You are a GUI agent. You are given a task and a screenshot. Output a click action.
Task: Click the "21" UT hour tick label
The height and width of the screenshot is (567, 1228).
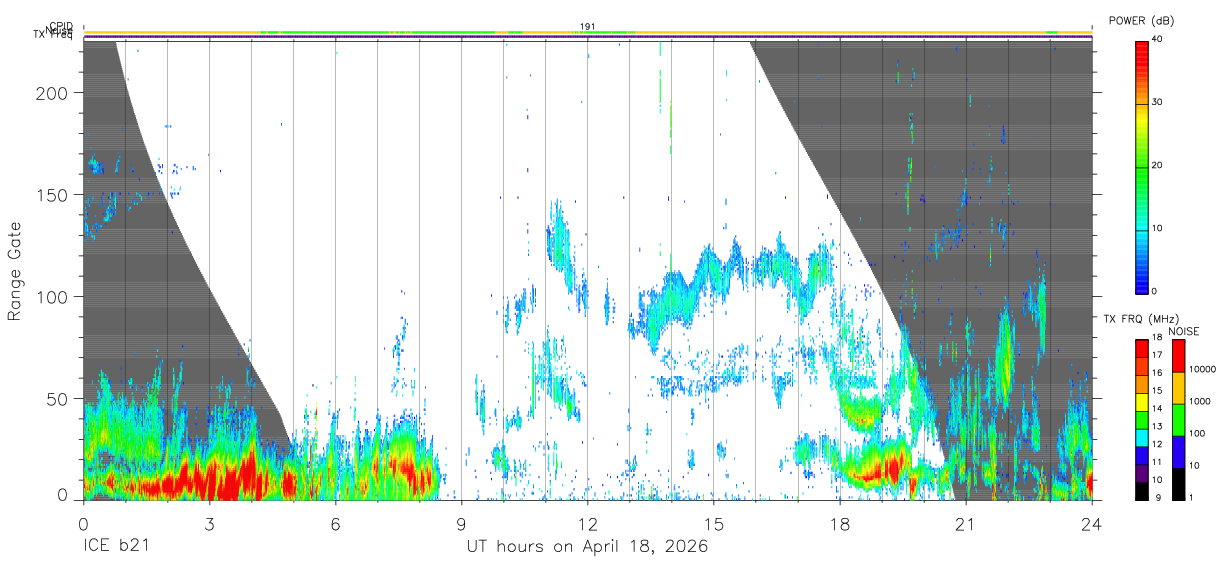click(x=966, y=524)
